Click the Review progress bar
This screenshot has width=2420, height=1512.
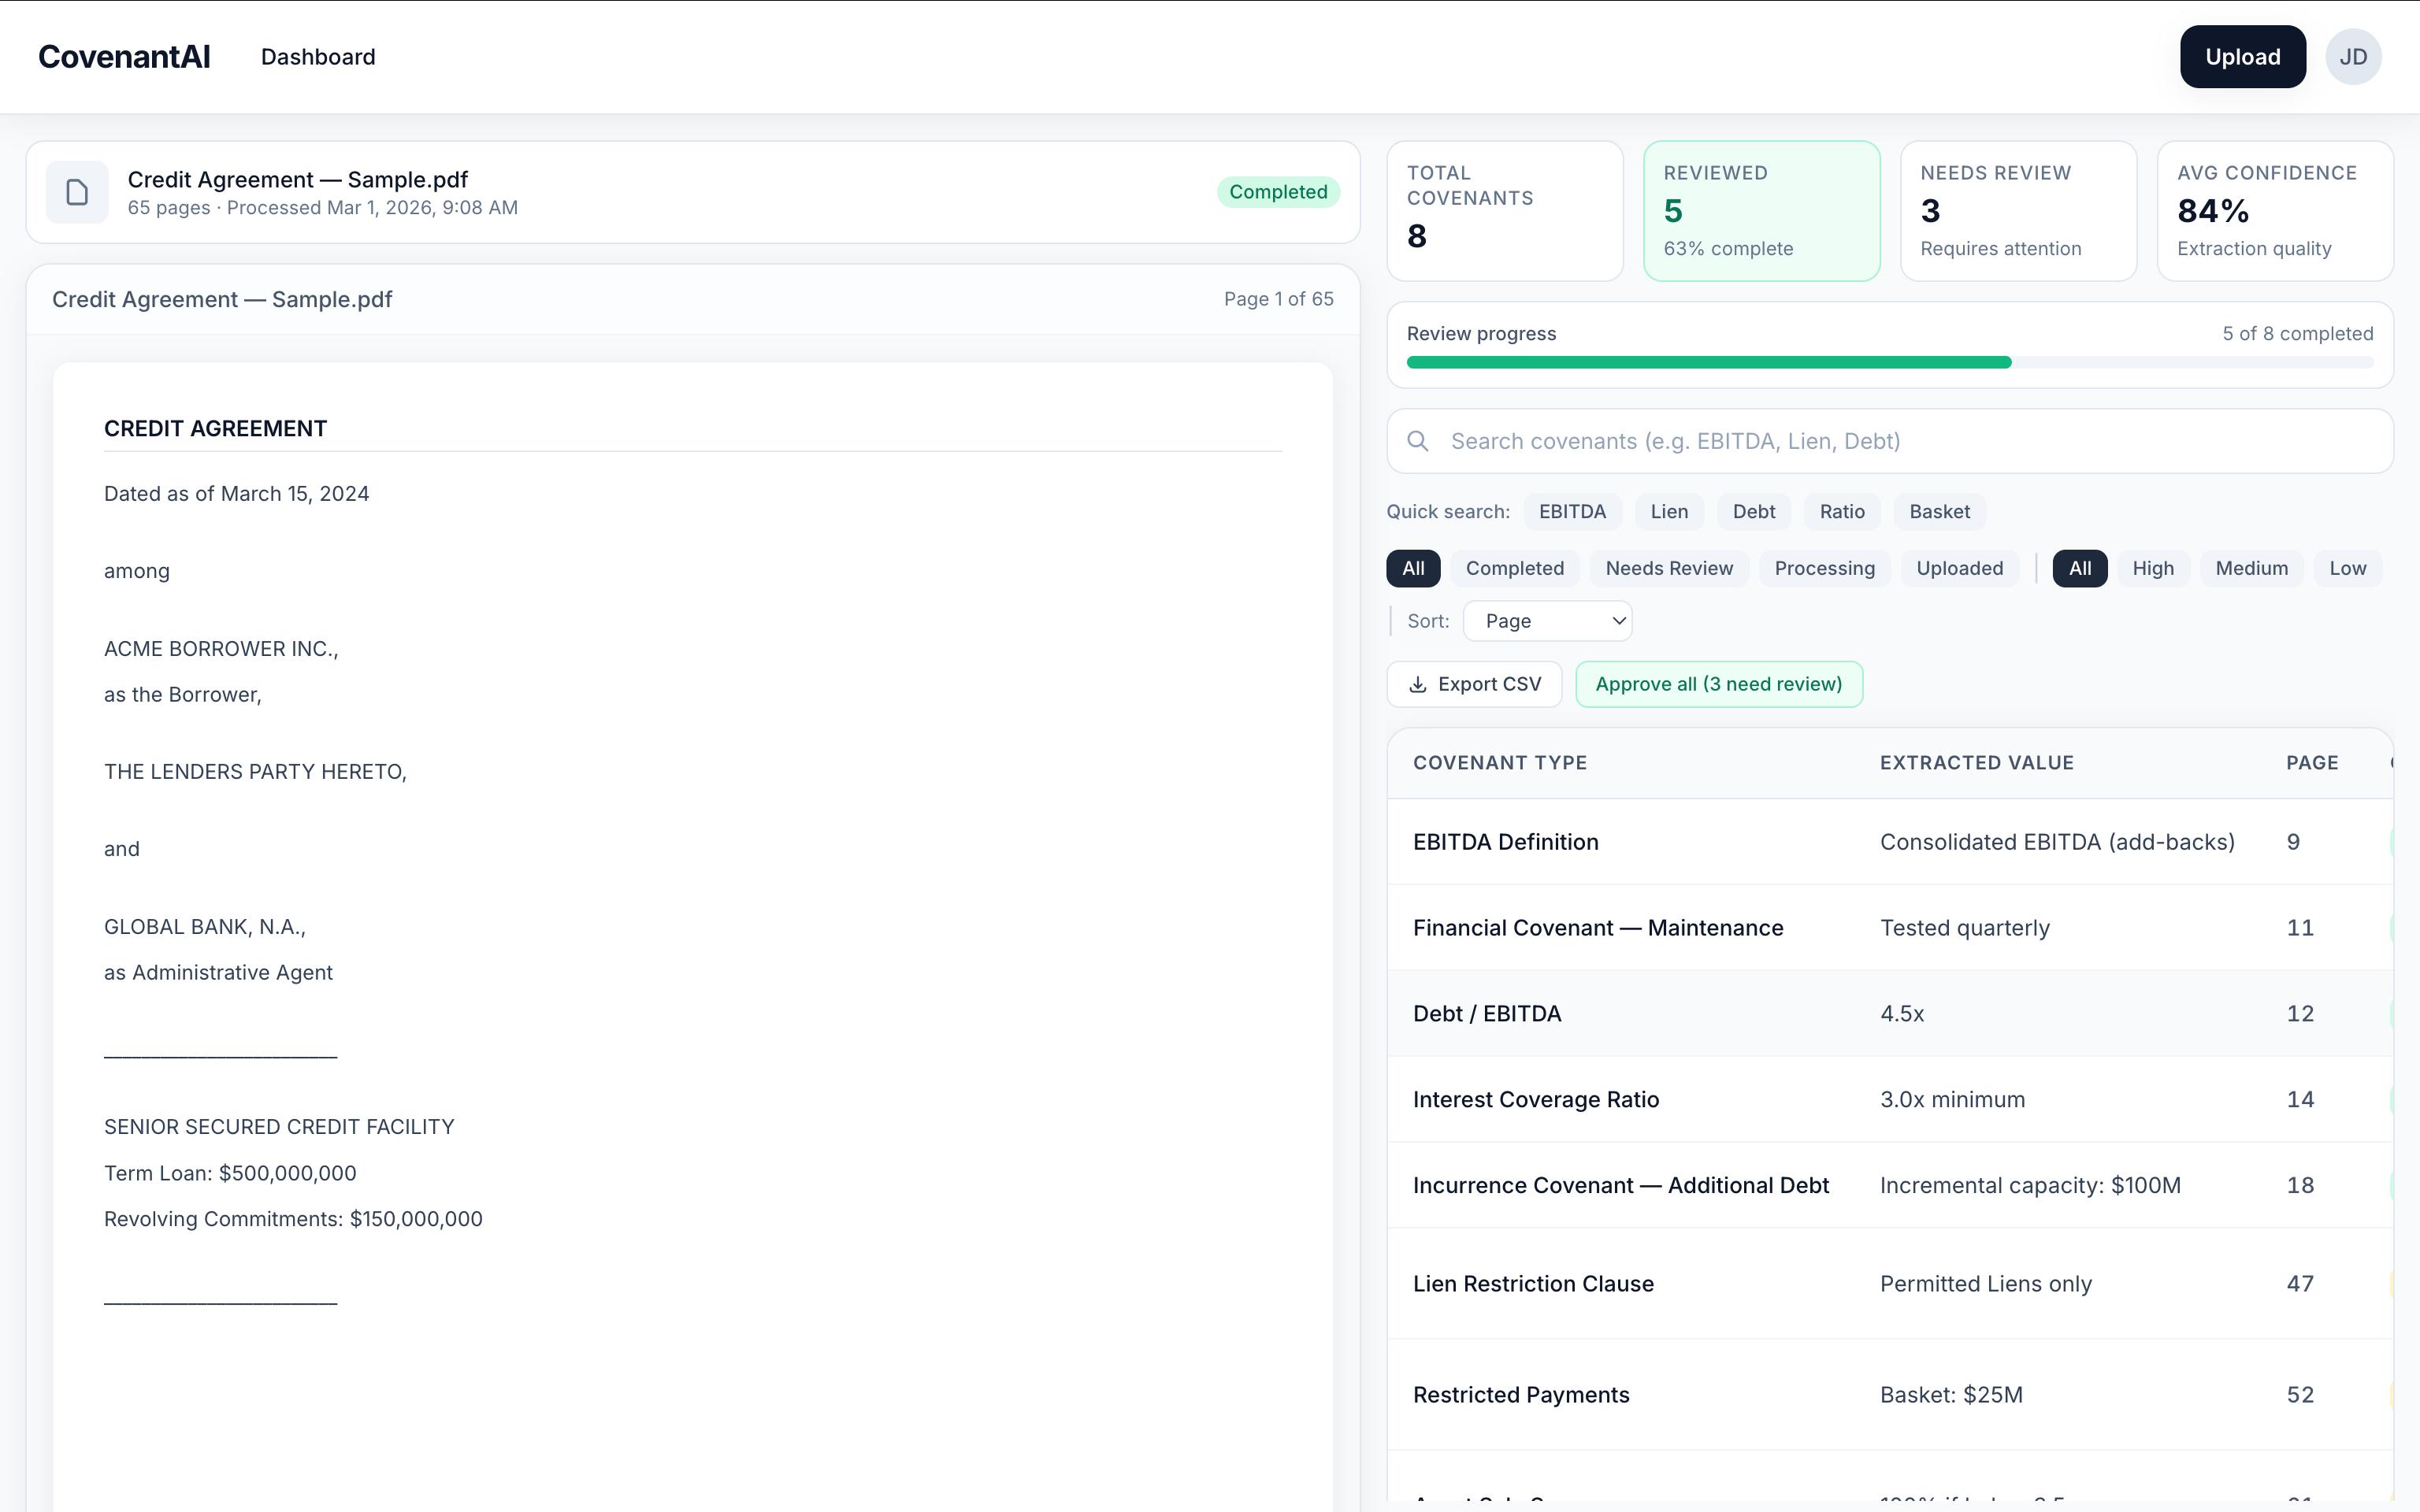(x=1890, y=362)
